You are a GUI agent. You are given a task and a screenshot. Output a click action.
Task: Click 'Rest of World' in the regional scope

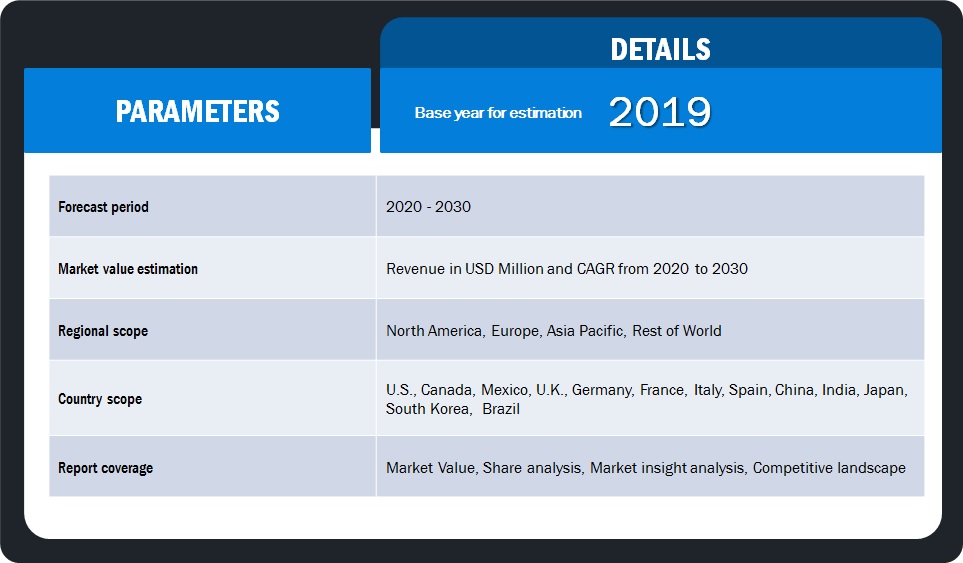[x=676, y=331]
